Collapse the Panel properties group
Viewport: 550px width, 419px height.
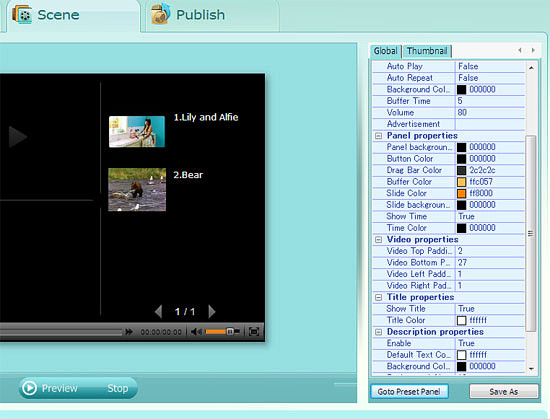click(x=378, y=136)
